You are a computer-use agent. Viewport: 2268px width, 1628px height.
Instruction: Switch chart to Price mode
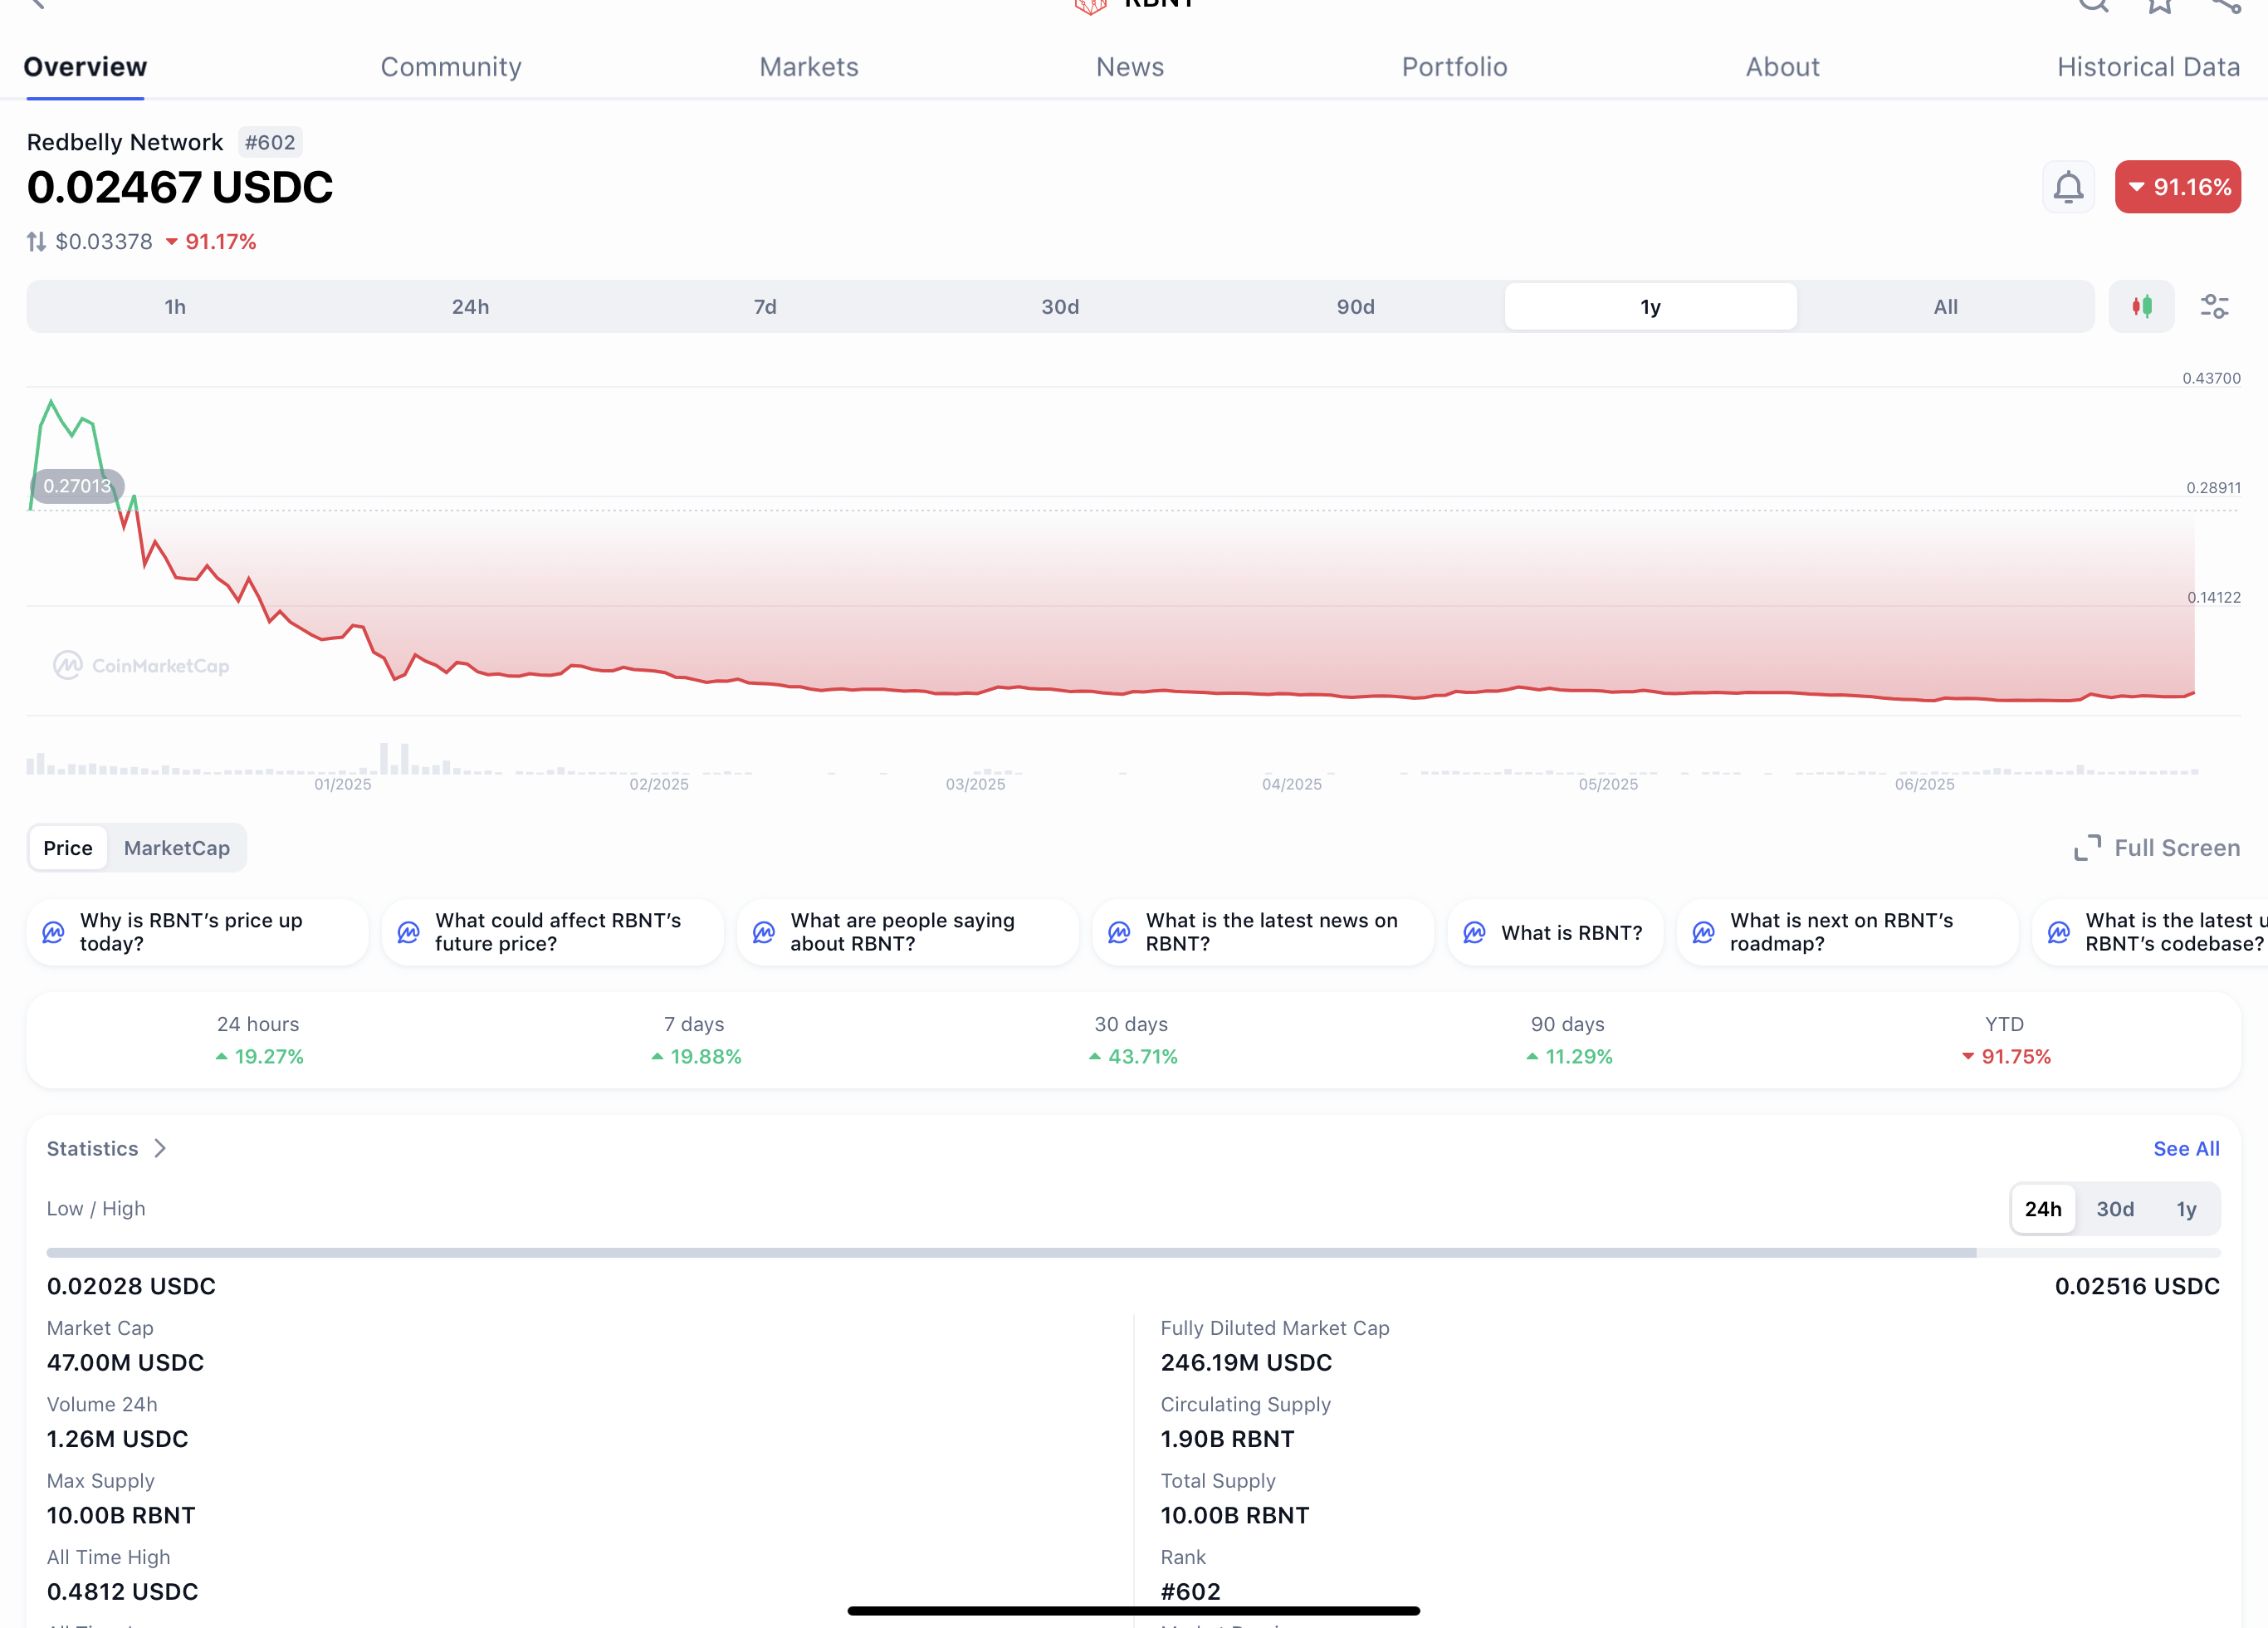68,848
